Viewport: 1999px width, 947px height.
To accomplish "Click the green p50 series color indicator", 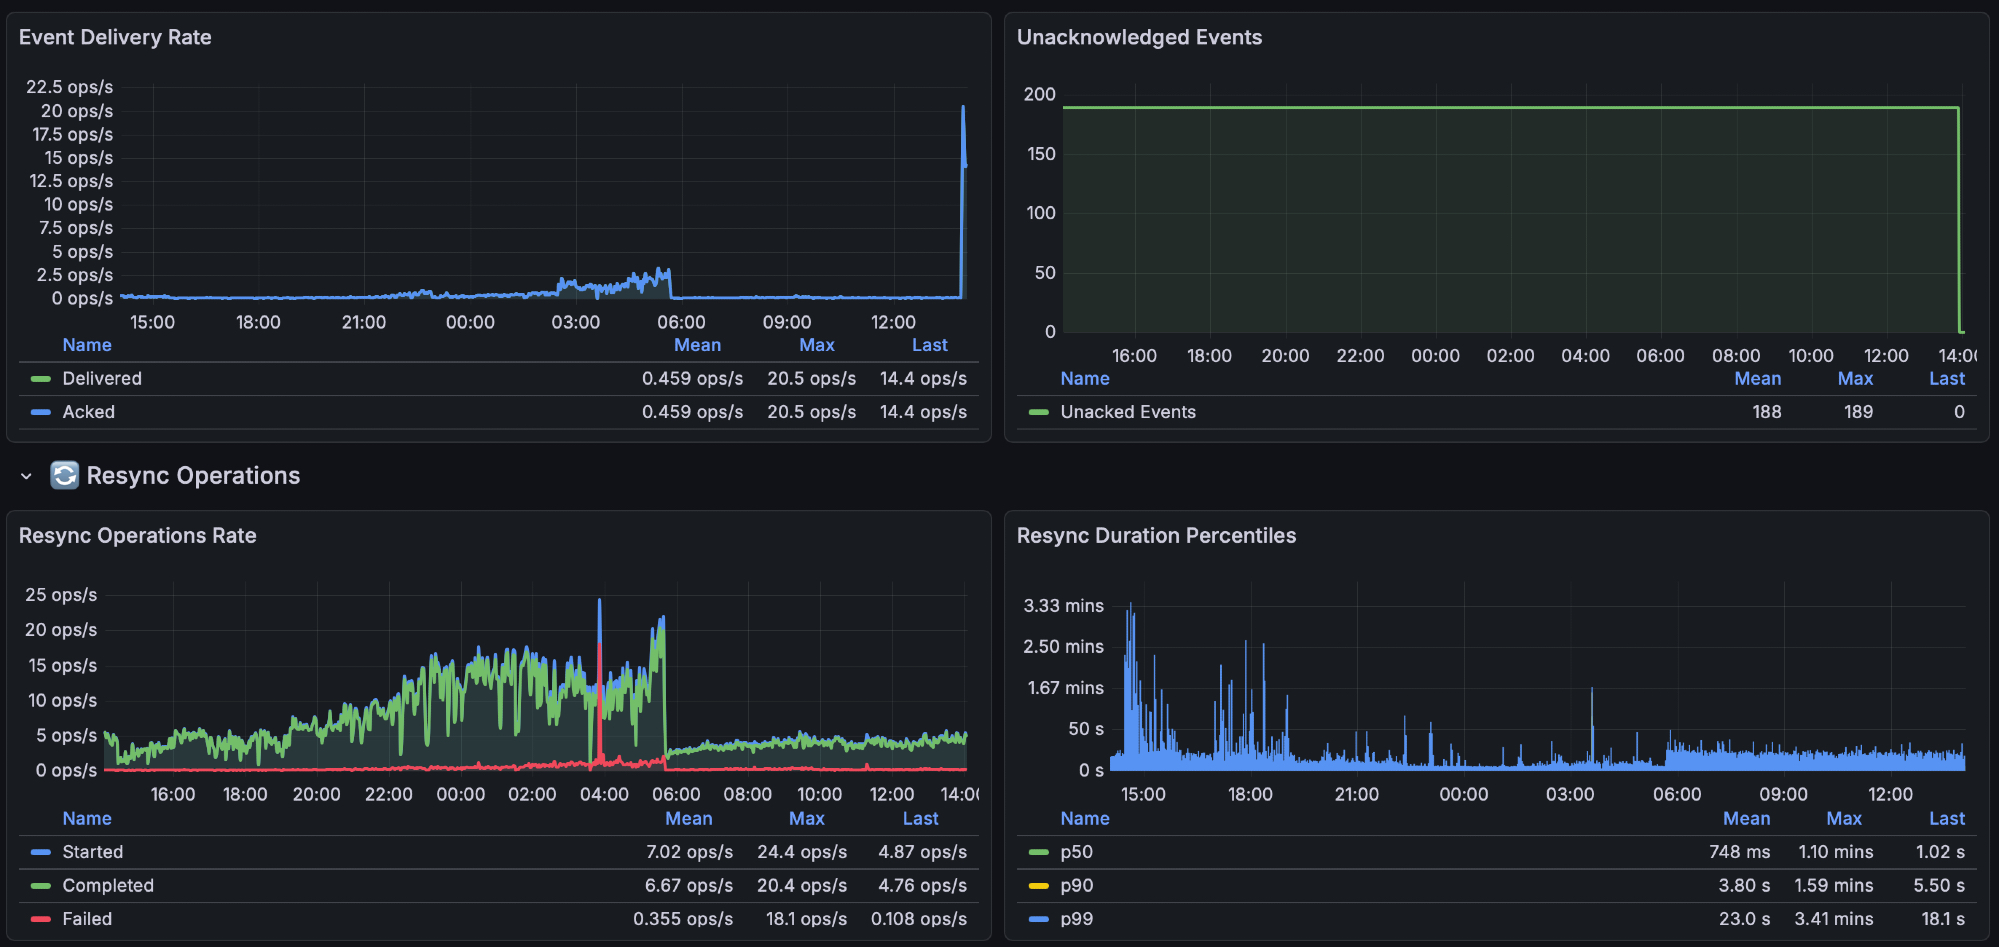I will pos(1039,852).
